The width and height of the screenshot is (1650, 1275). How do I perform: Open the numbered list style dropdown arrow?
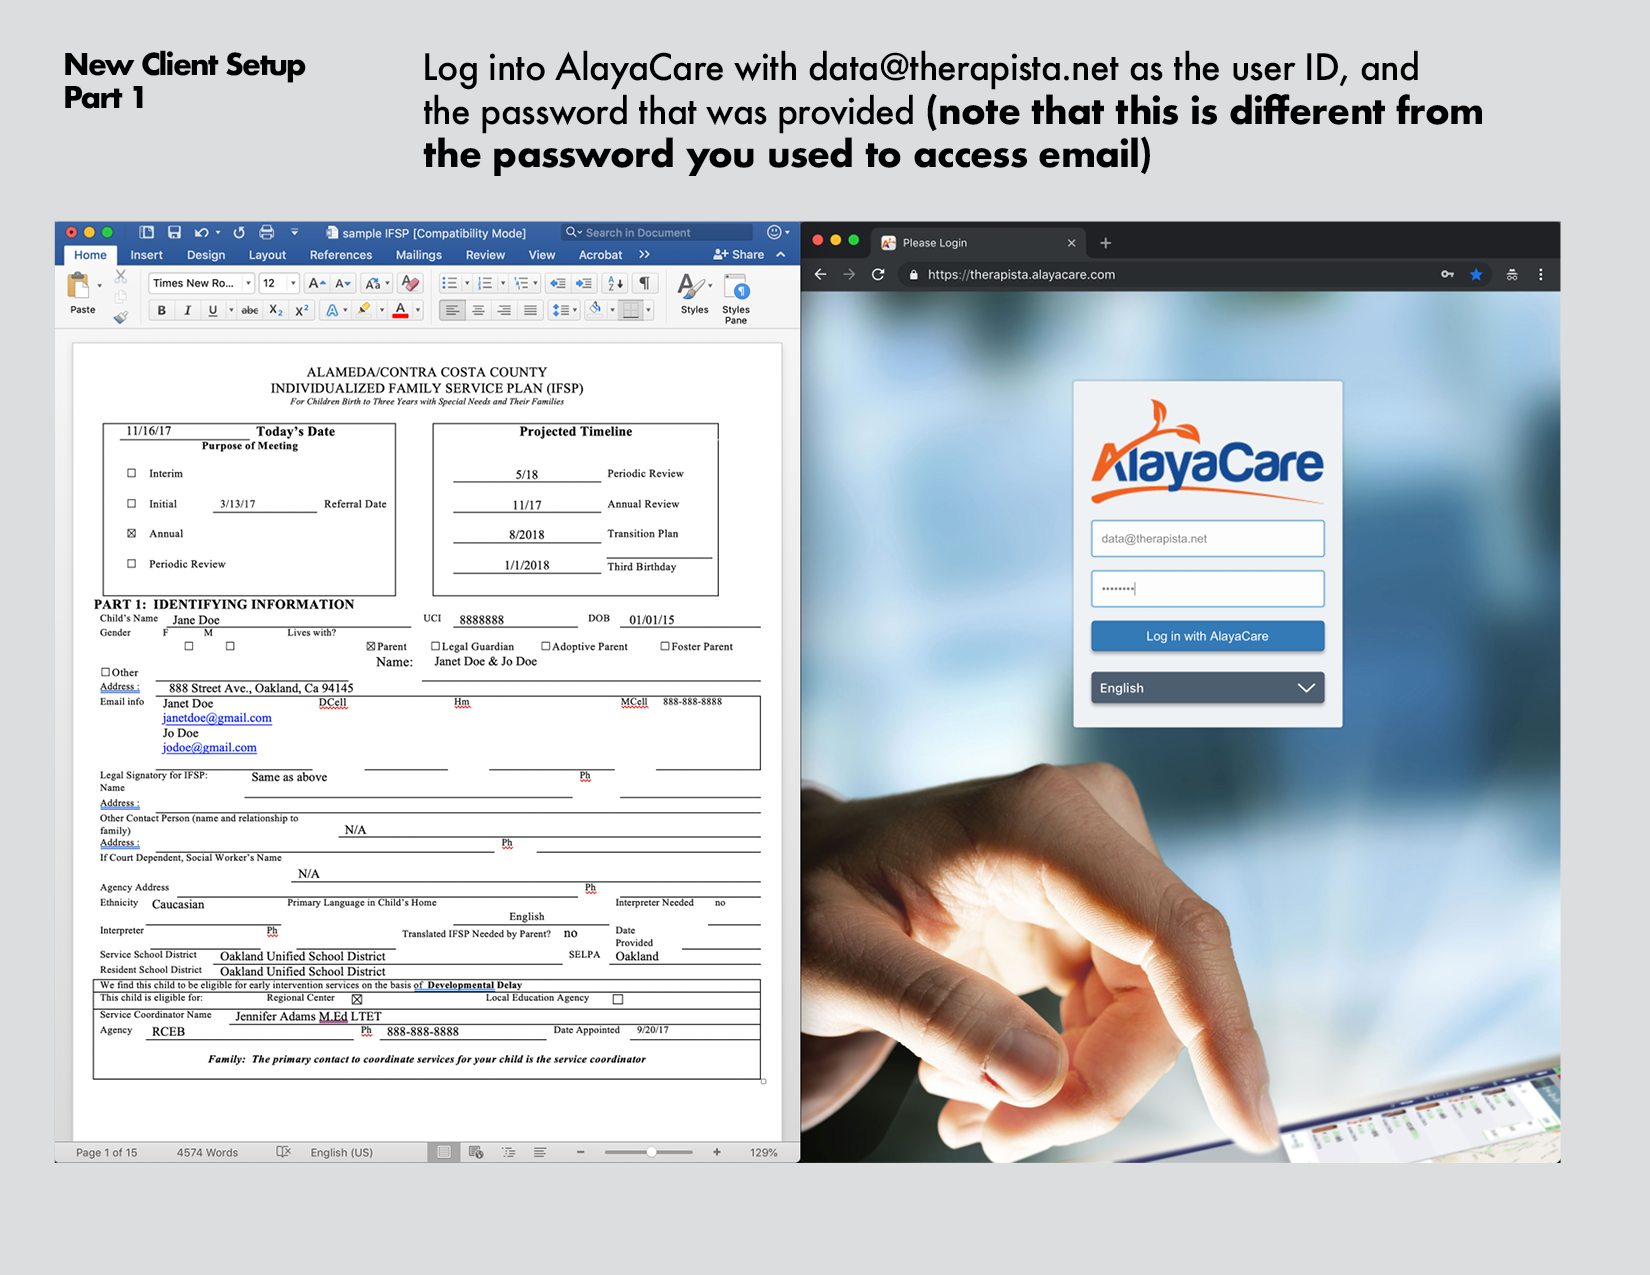503,283
